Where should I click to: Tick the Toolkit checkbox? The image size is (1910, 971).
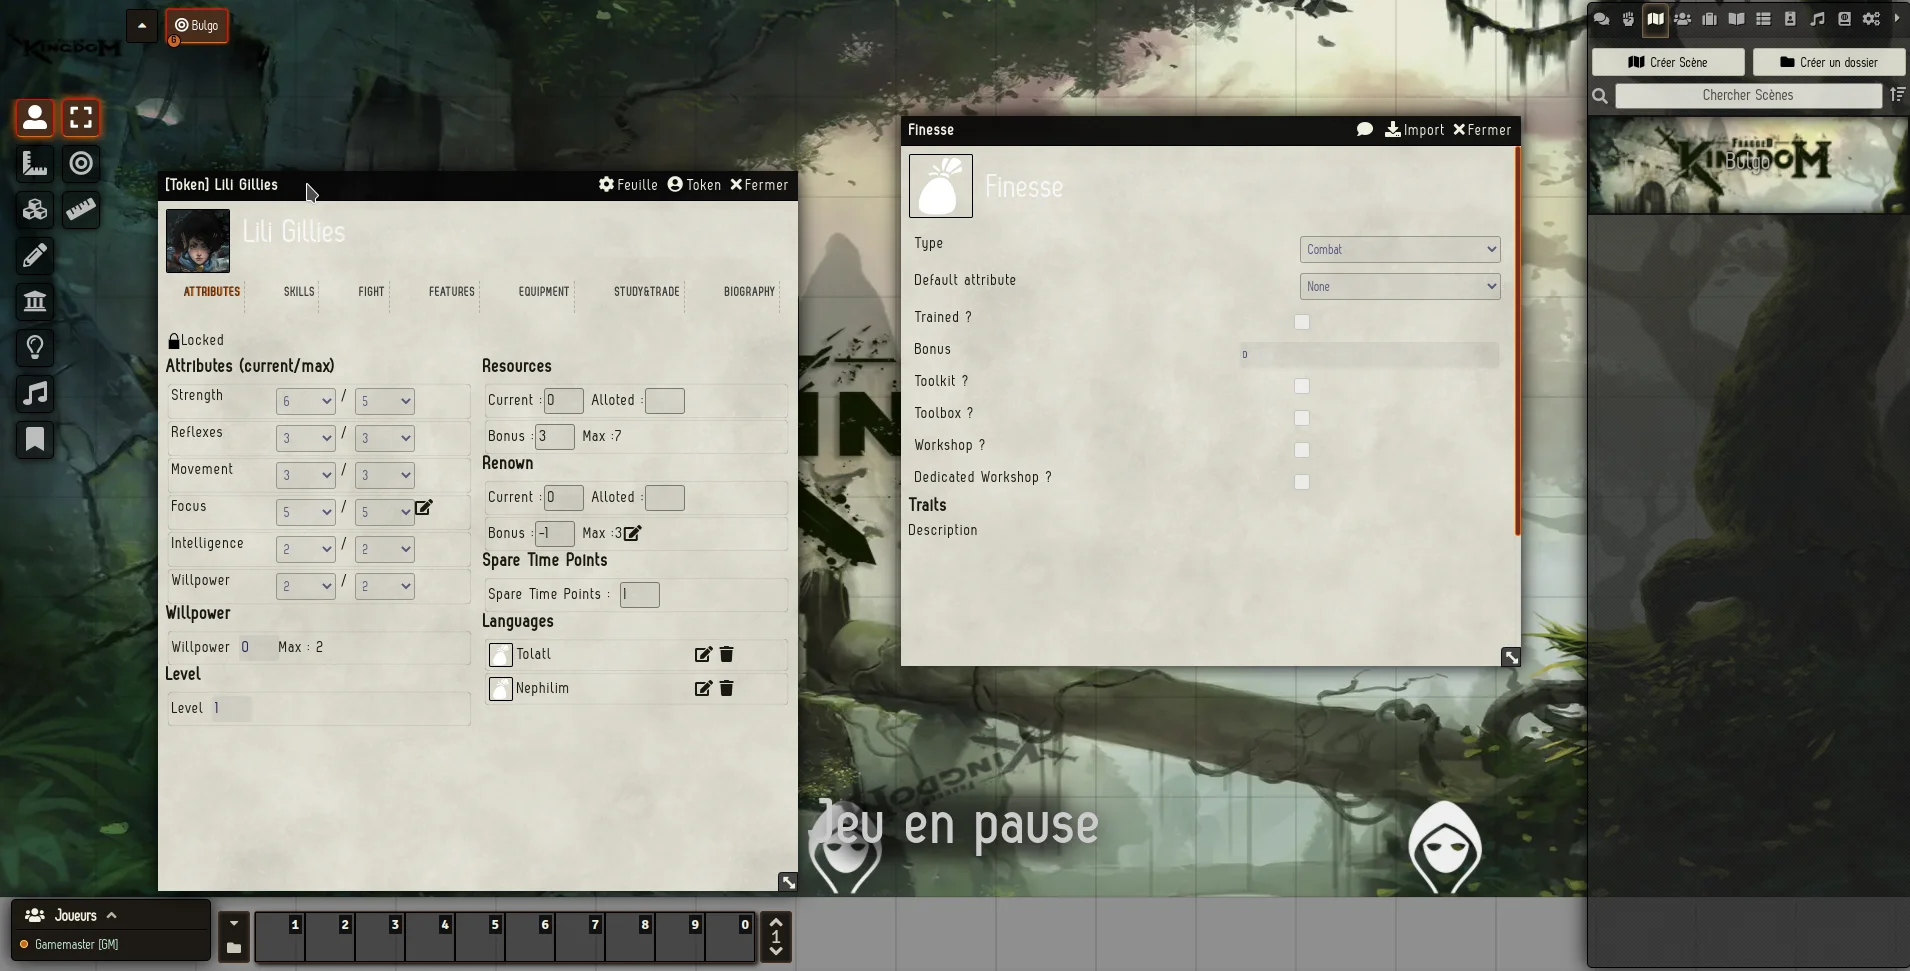click(1301, 386)
